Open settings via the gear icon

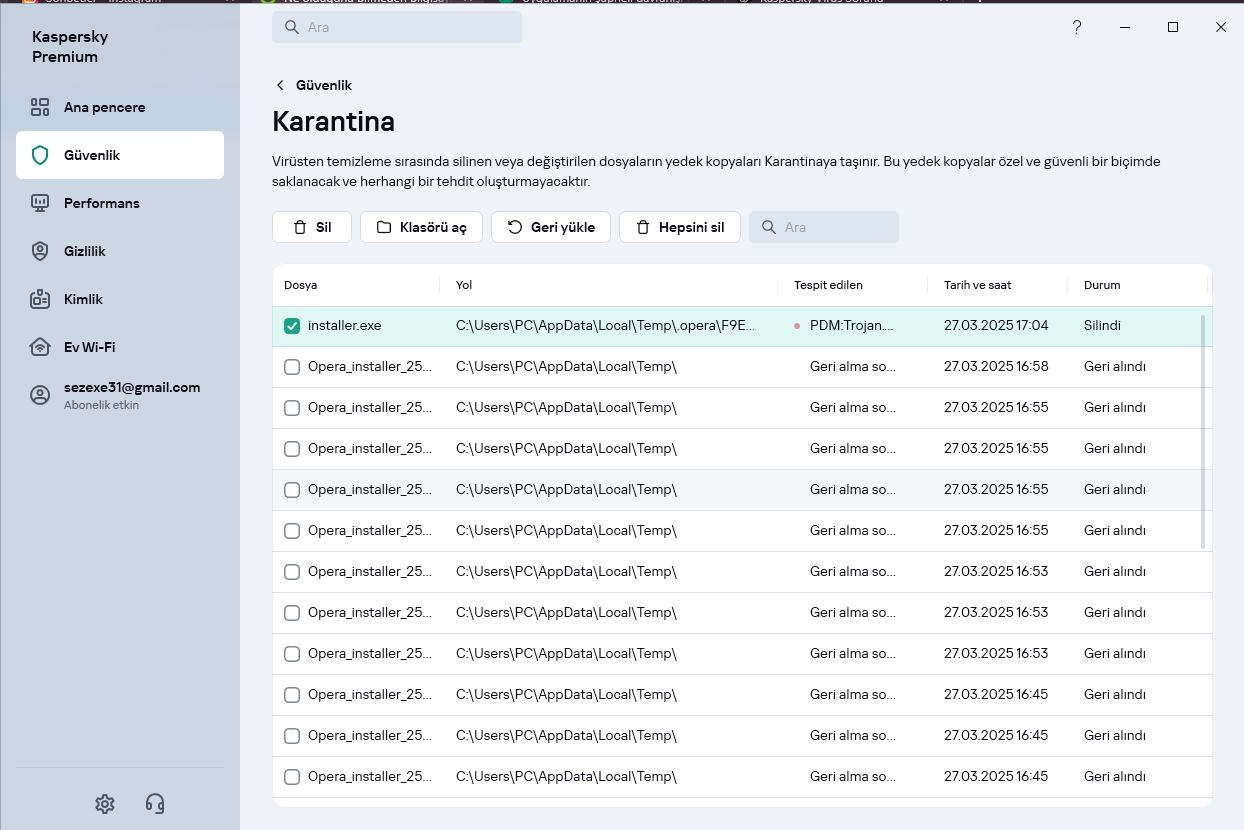[x=105, y=803]
